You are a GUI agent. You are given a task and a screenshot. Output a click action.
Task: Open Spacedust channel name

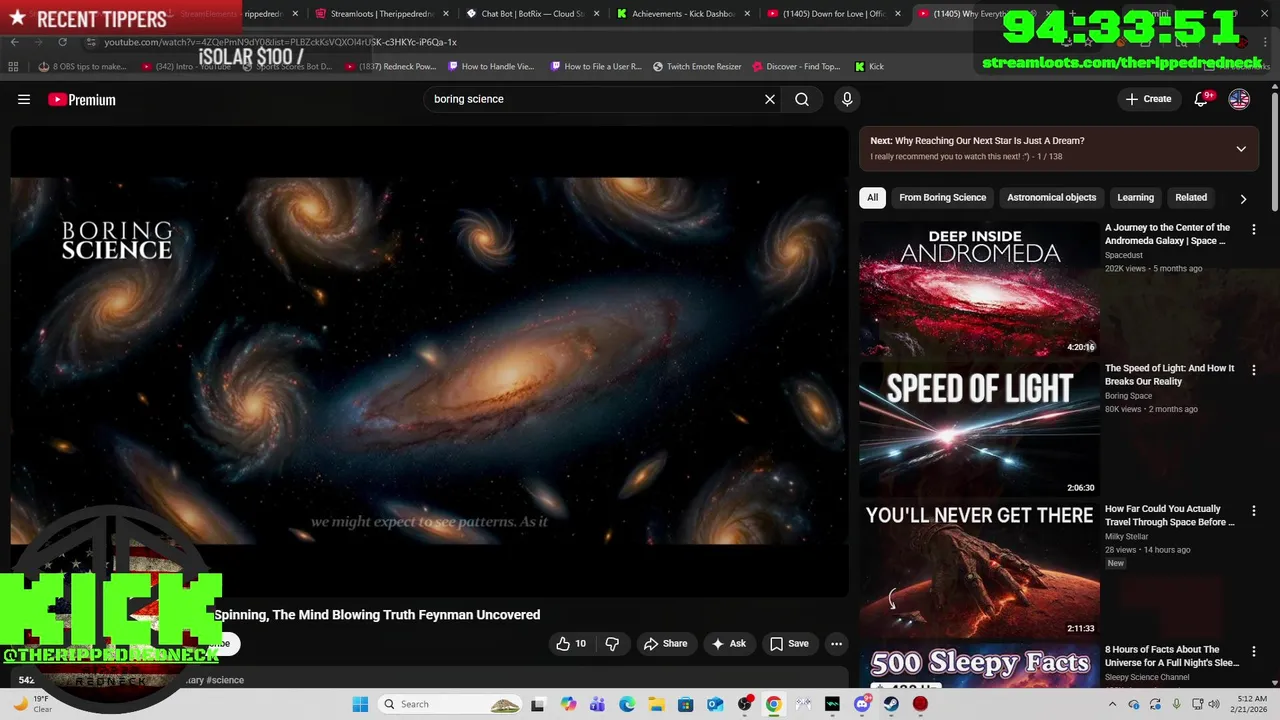coord(1124,255)
